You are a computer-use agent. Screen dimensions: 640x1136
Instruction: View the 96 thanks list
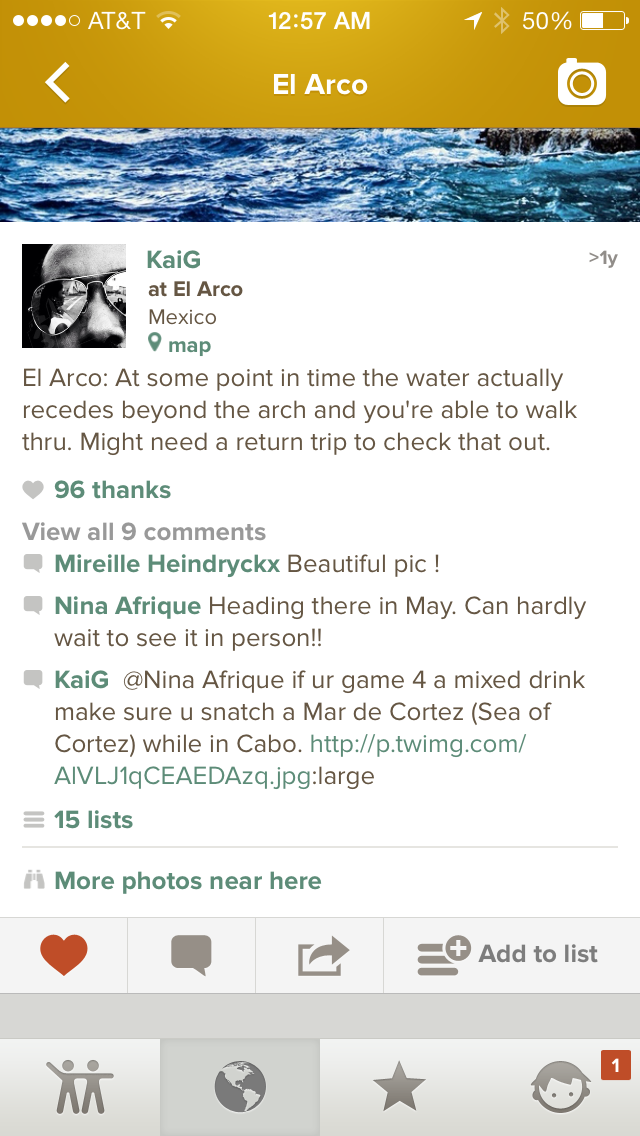[x=112, y=490]
